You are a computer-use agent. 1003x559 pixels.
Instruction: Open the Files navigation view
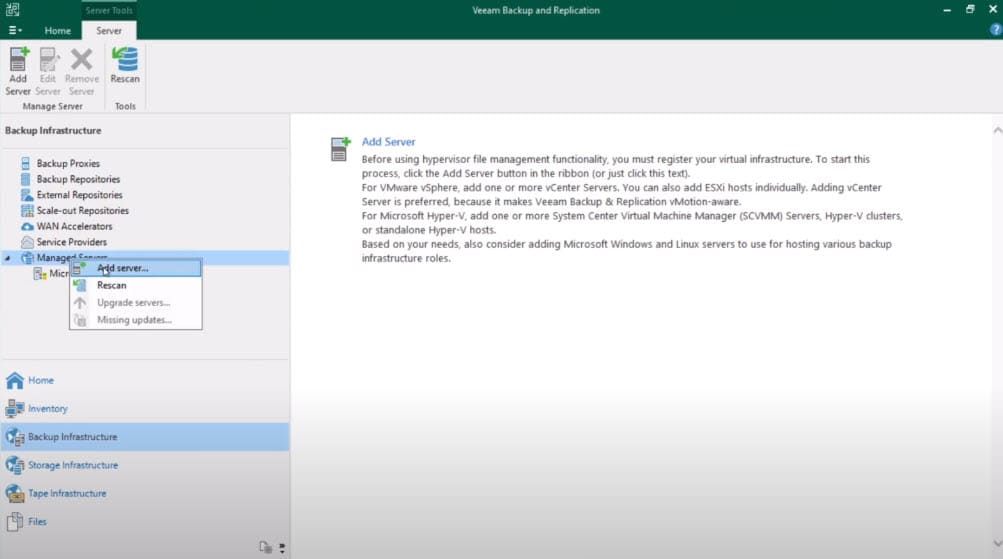(x=145, y=522)
